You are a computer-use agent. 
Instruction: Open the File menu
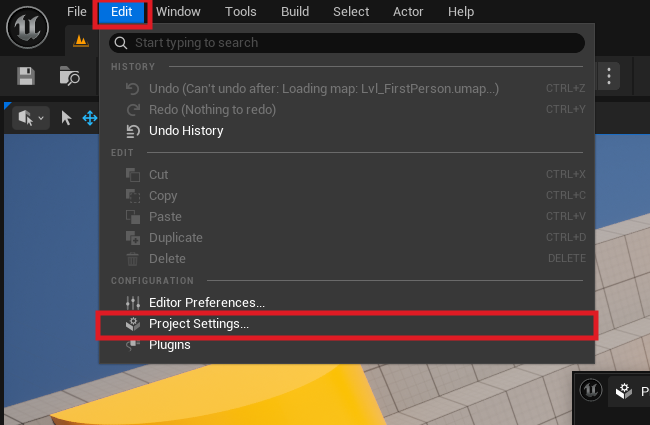tap(77, 12)
